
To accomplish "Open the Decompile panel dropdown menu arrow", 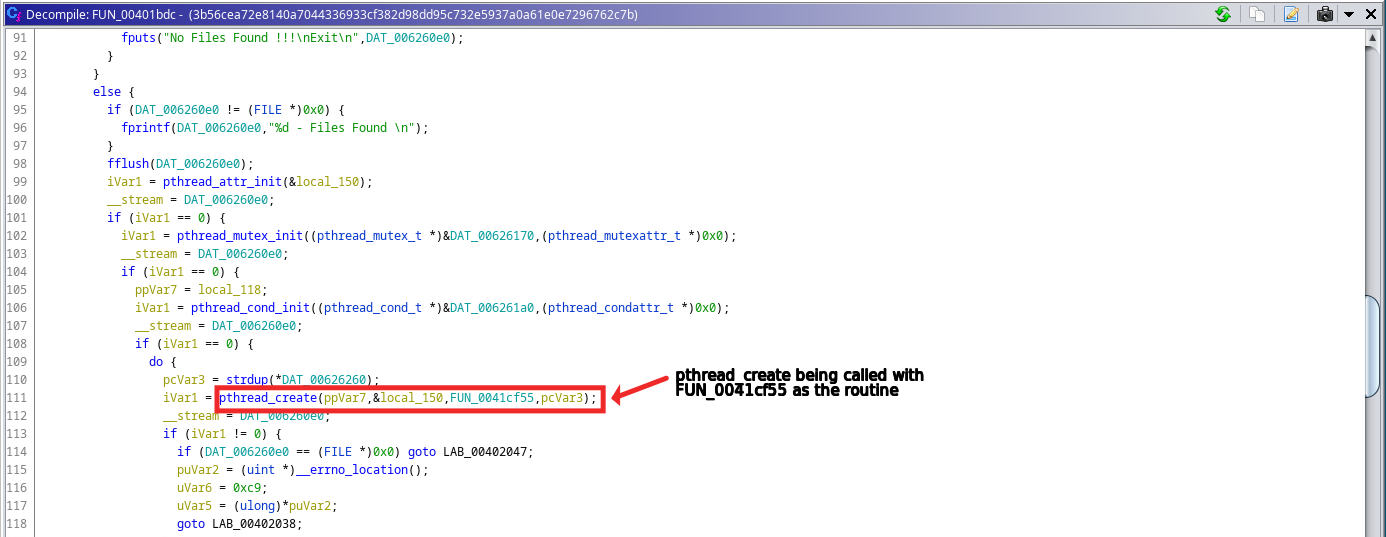I will (x=1349, y=15).
